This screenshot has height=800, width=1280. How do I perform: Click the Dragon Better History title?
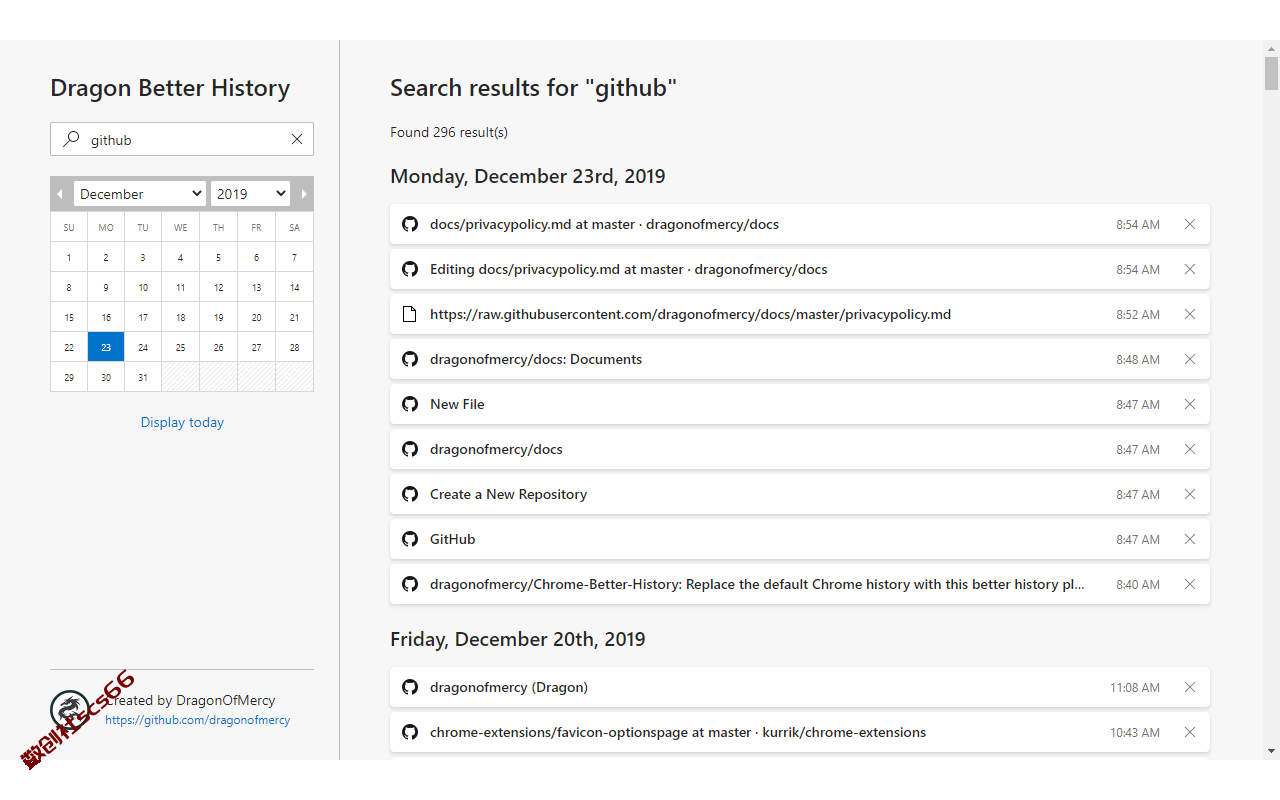coord(170,88)
